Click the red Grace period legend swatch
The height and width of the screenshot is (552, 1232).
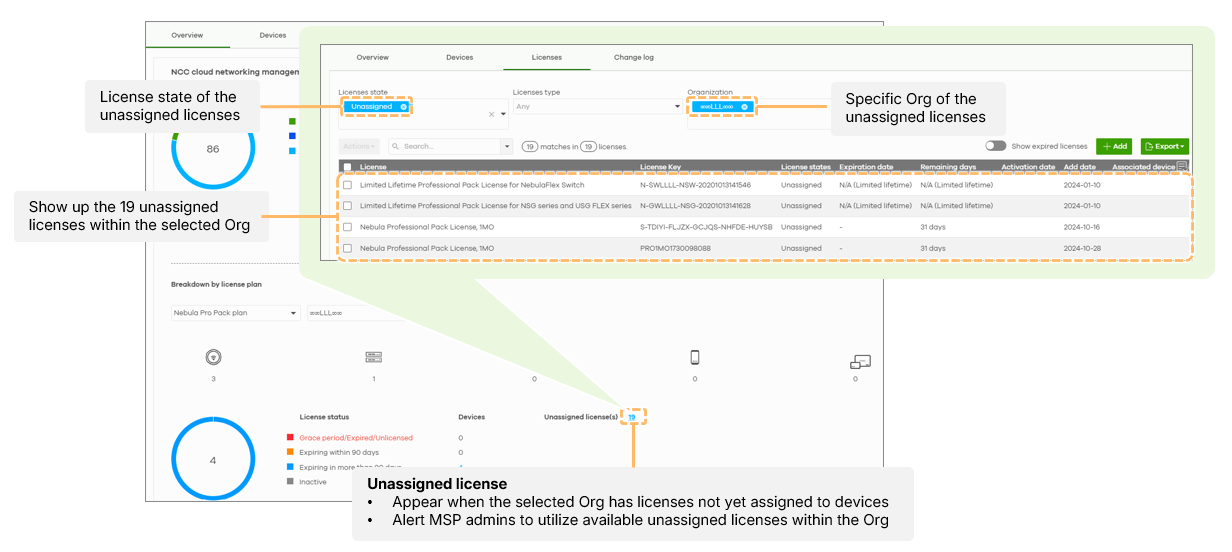[x=290, y=437]
